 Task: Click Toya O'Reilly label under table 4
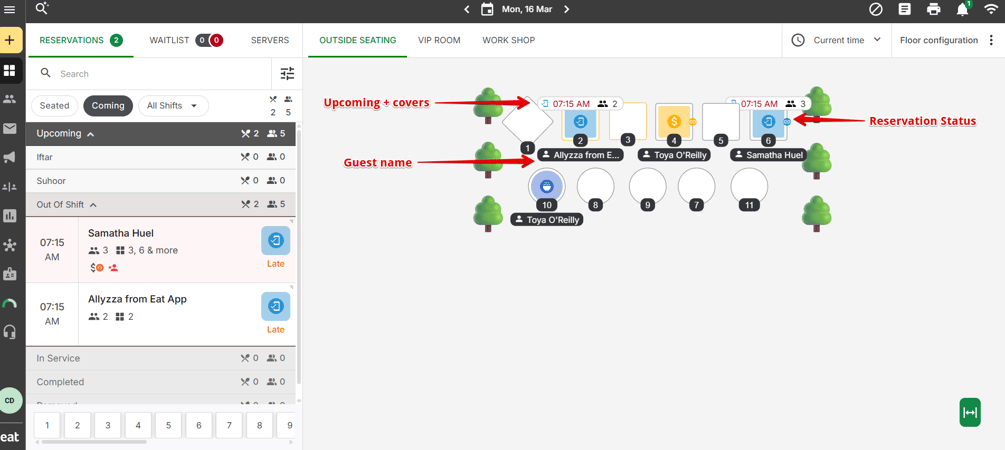click(x=674, y=154)
